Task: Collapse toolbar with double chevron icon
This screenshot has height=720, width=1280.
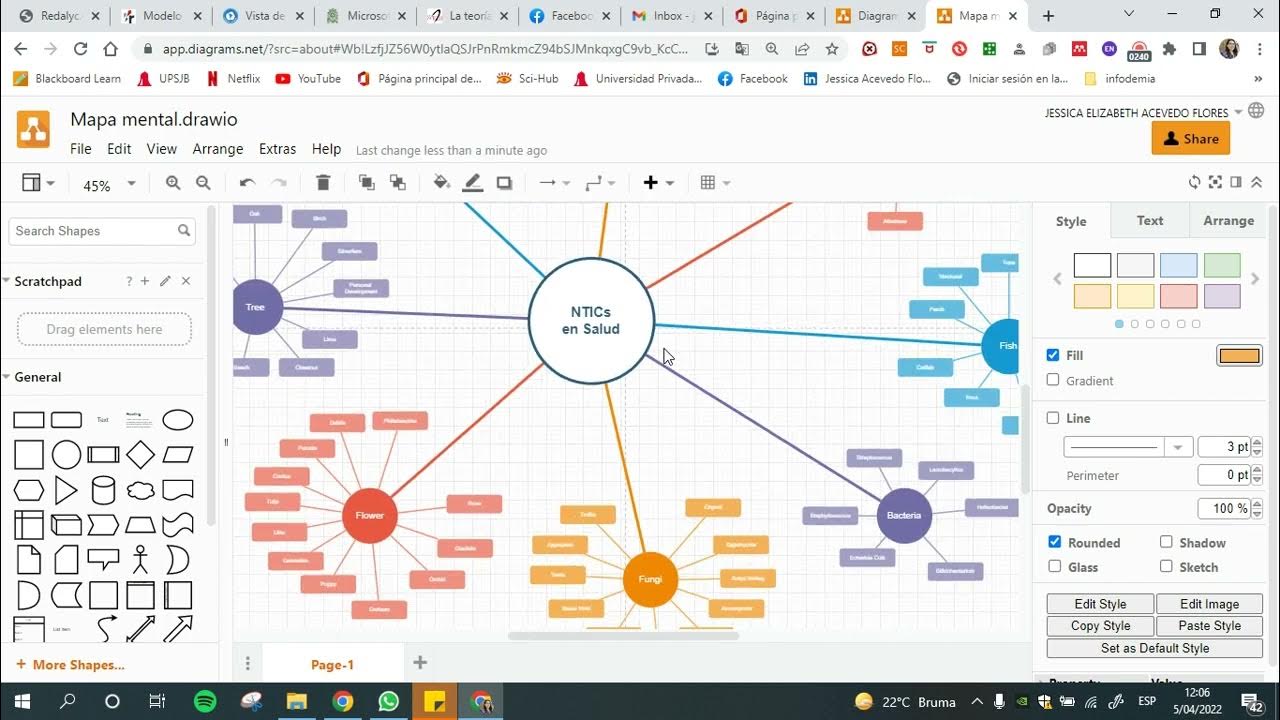Action: tap(1257, 183)
